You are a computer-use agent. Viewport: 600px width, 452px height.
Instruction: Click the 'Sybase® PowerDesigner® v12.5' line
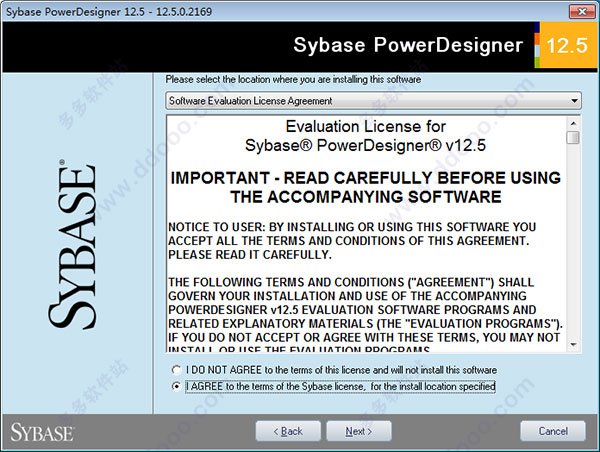click(365, 145)
